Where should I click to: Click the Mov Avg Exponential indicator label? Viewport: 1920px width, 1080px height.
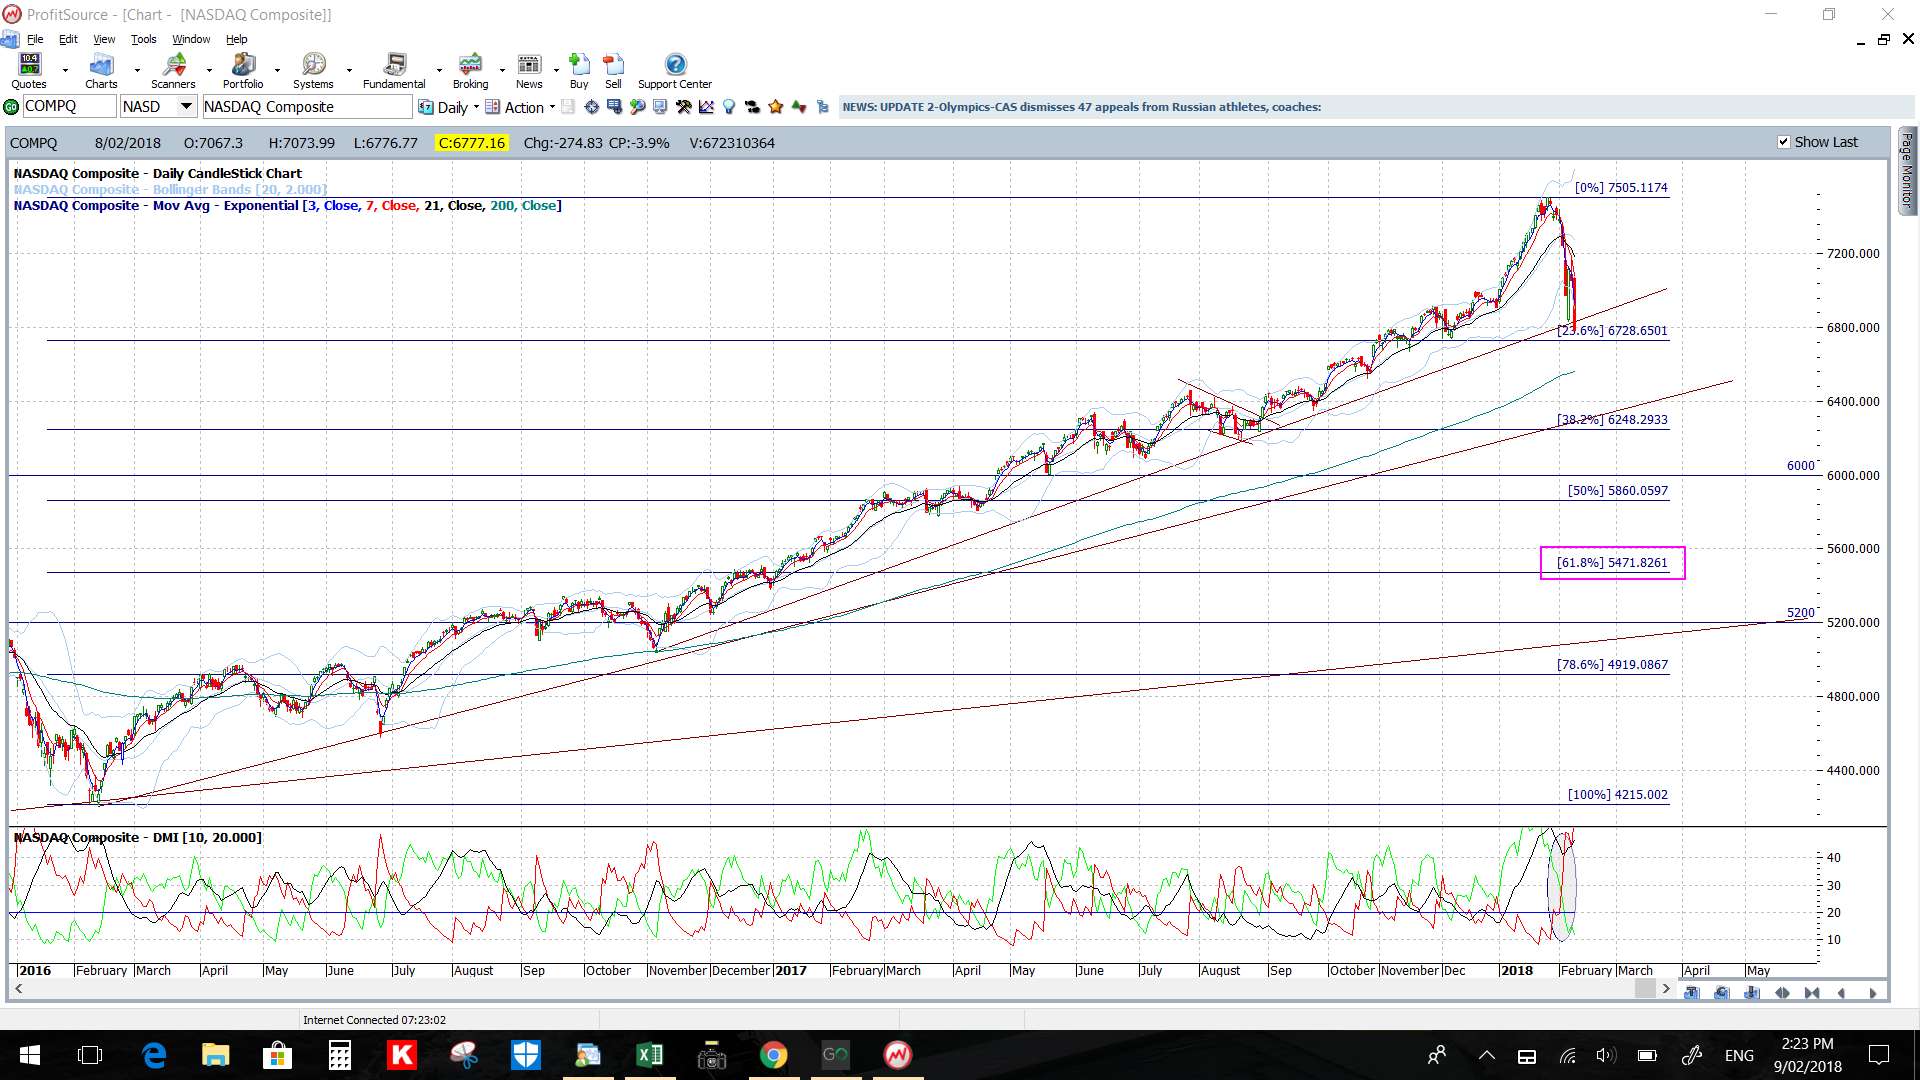pos(287,206)
